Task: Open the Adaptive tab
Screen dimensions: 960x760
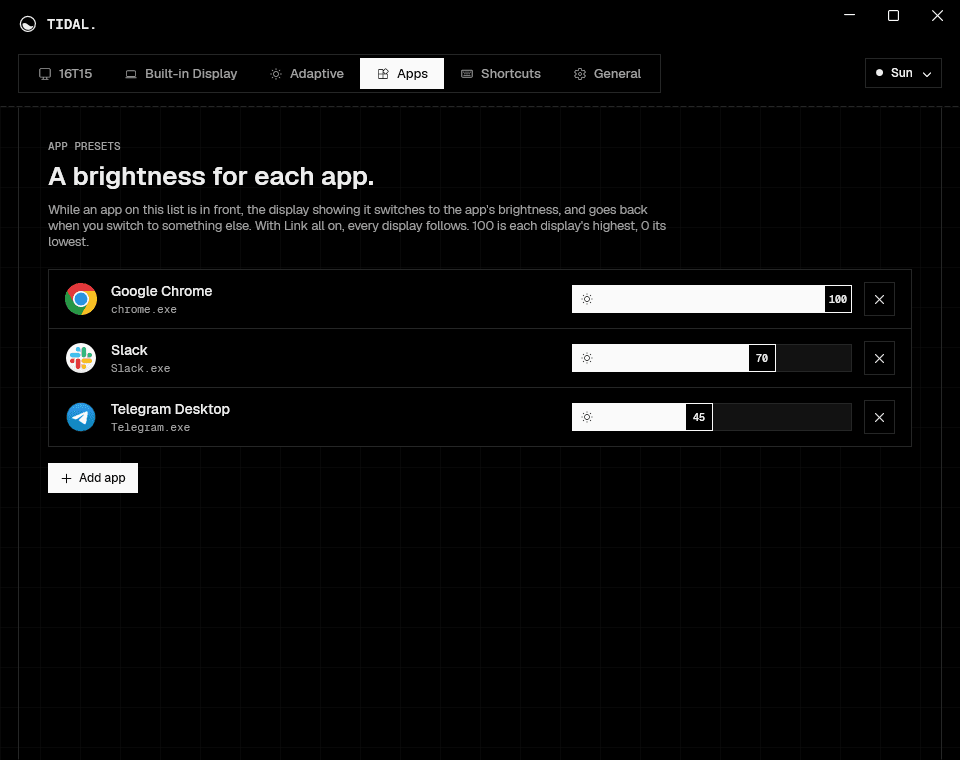Action: (x=307, y=73)
